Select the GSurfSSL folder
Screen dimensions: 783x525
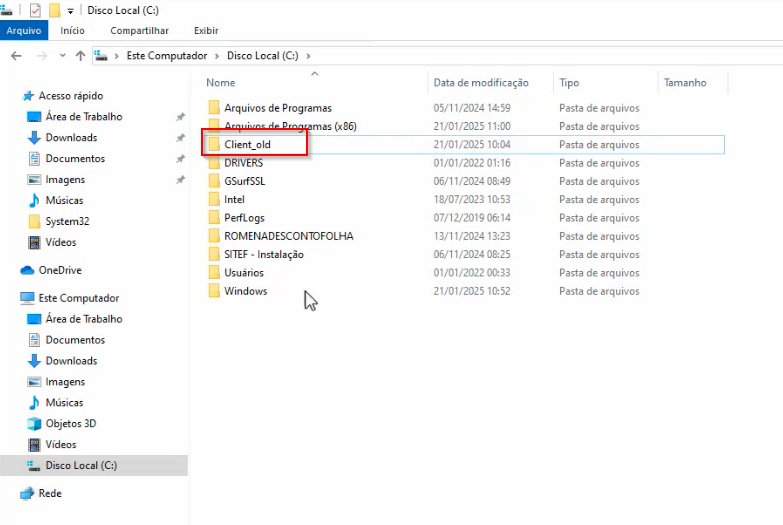click(x=245, y=181)
